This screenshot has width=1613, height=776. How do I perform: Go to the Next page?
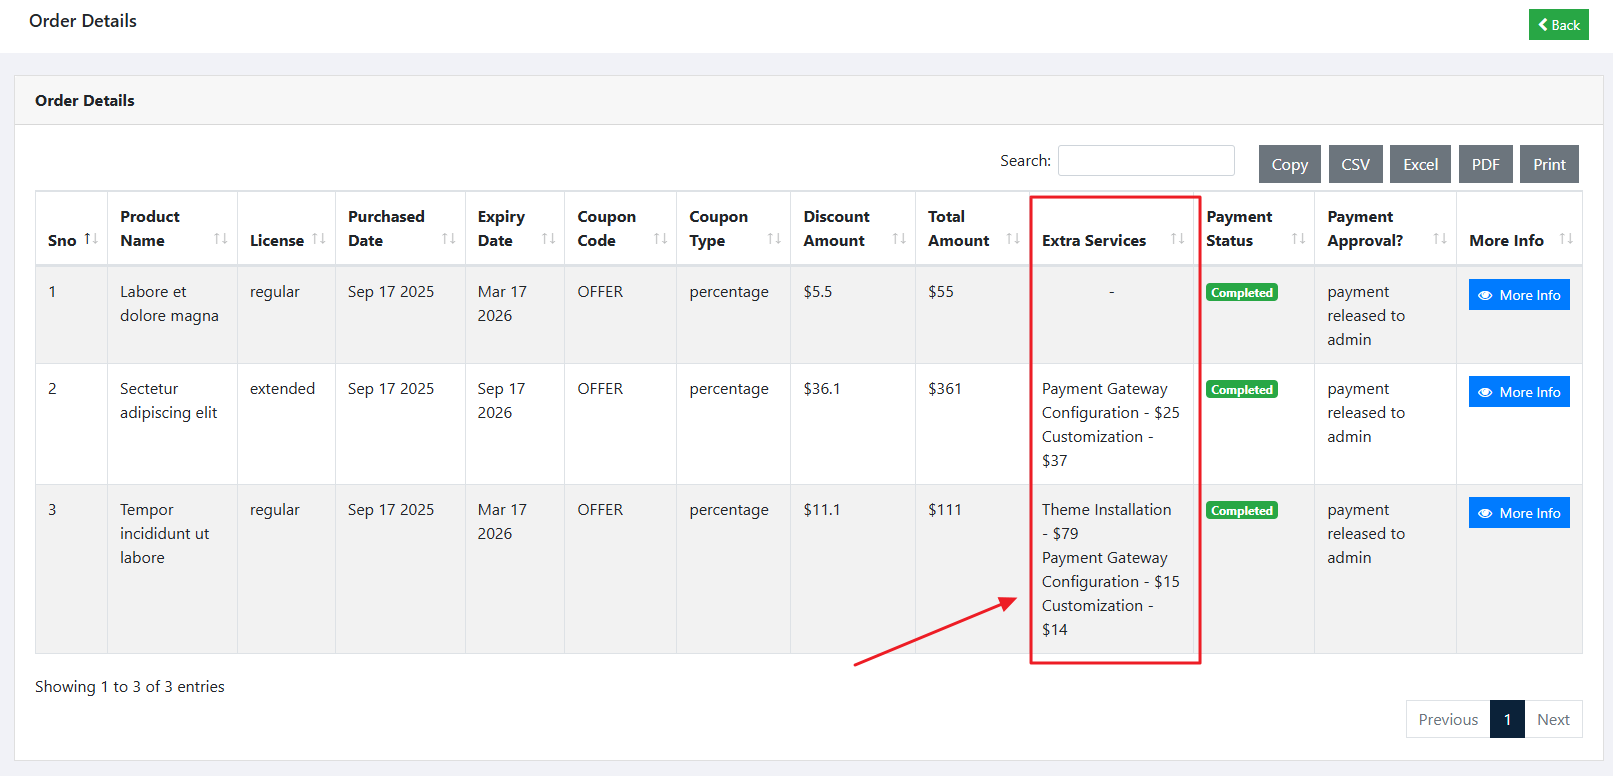[x=1552, y=719]
